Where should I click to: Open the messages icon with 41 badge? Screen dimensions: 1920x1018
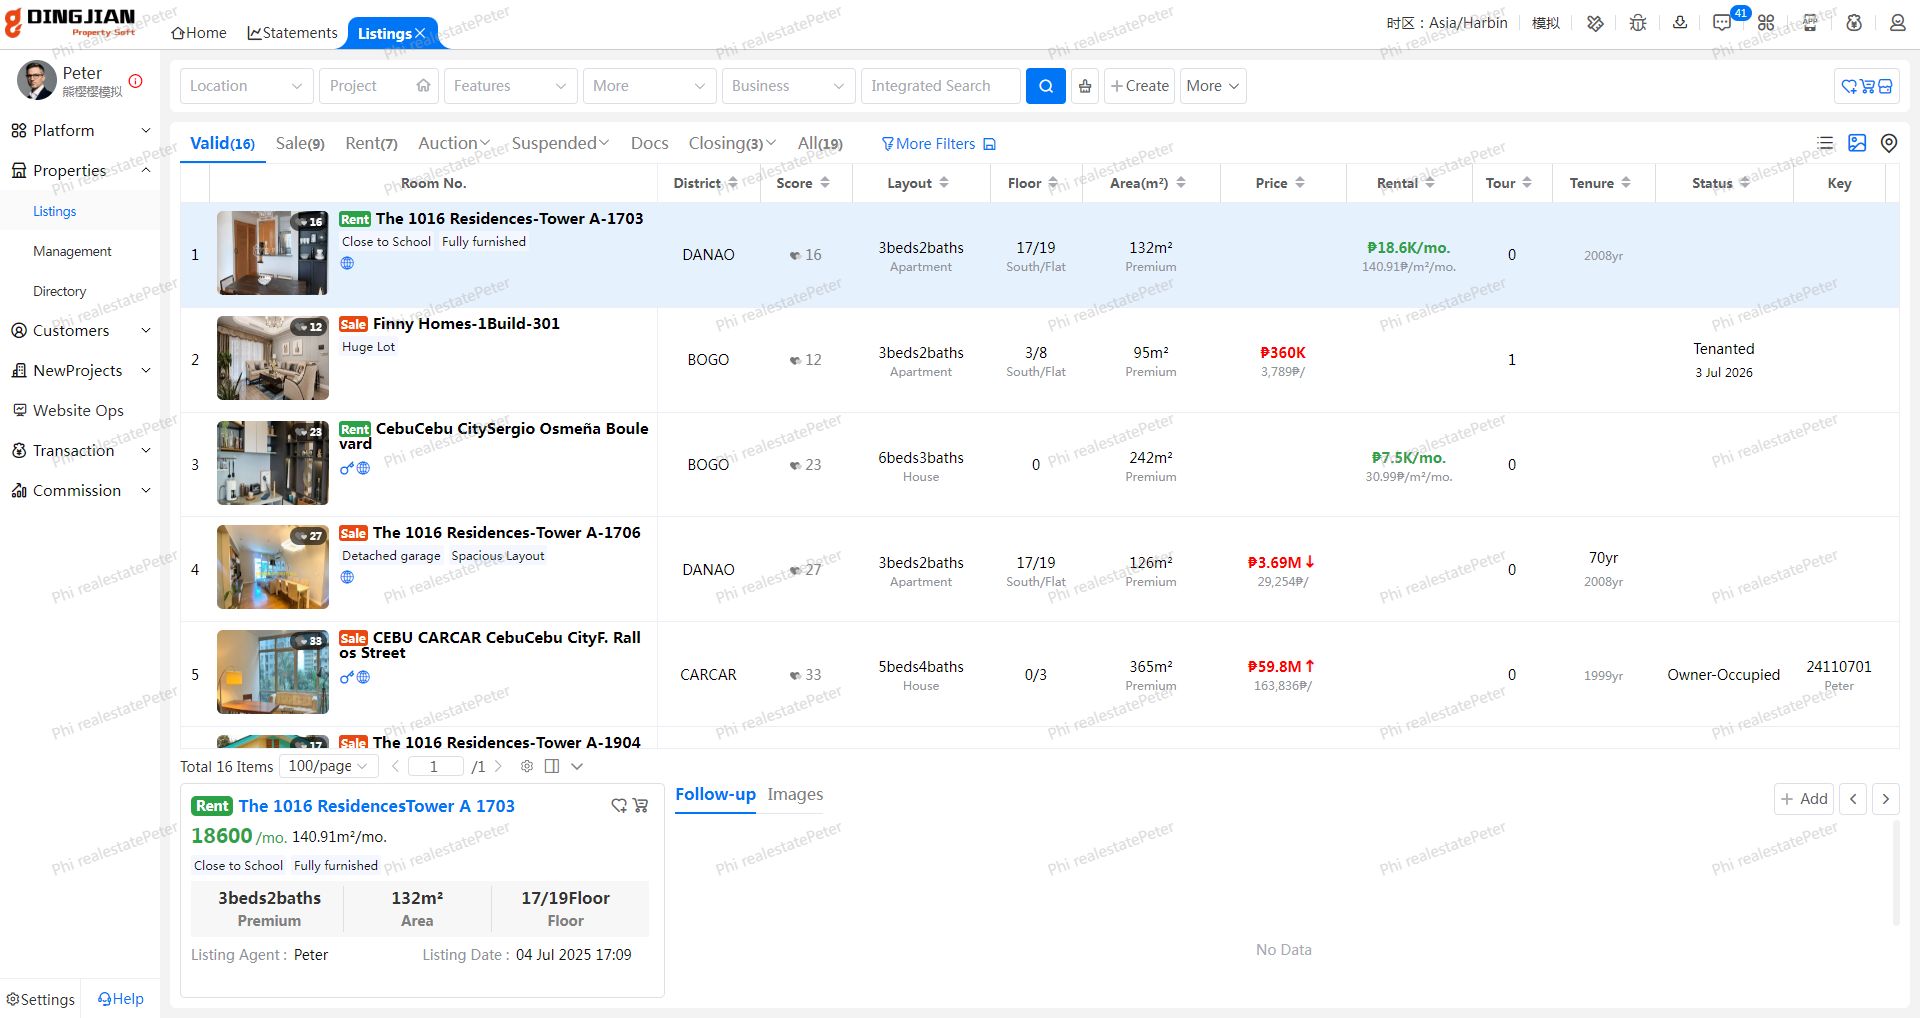[1722, 23]
